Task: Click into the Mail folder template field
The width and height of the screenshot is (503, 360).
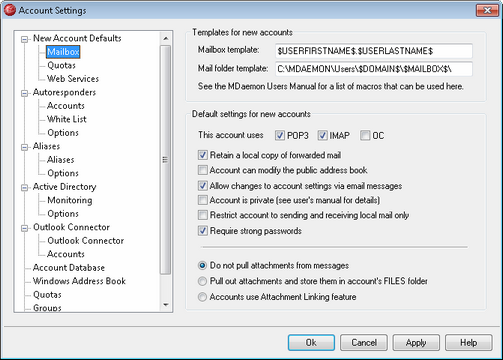Action: (x=374, y=69)
